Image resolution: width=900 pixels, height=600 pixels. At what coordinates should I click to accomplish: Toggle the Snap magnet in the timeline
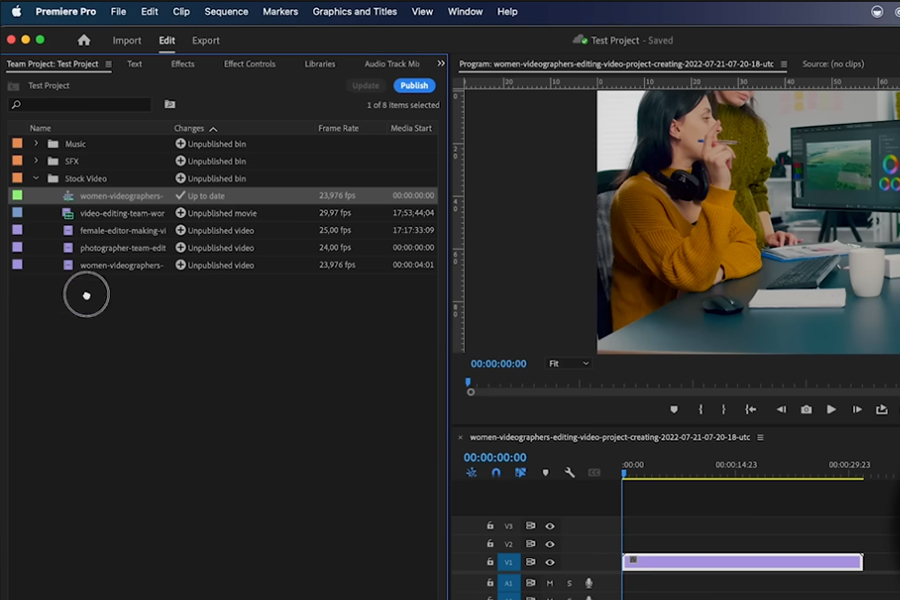coord(496,472)
